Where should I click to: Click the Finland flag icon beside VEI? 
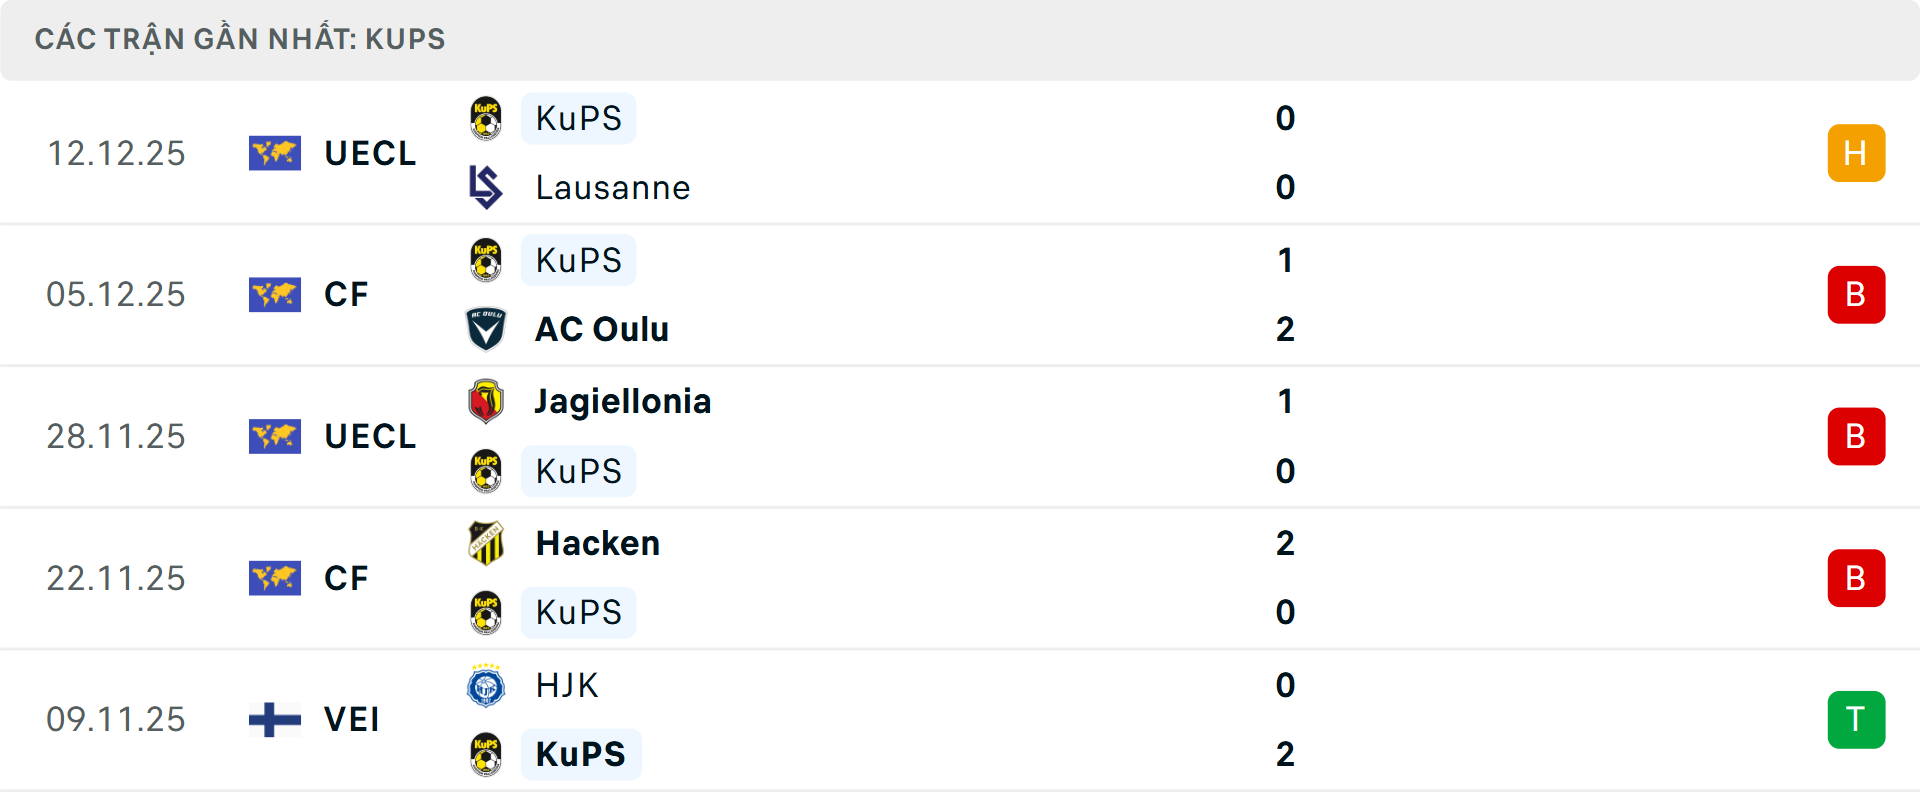[x=275, y=719]
